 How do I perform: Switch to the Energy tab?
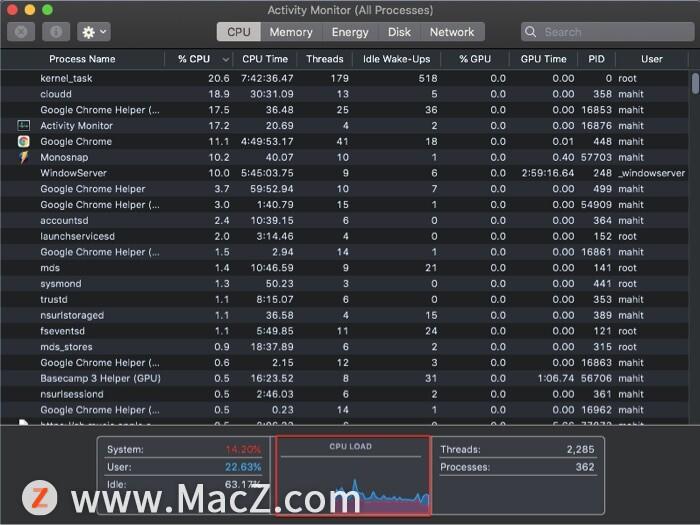click(350, 32)
